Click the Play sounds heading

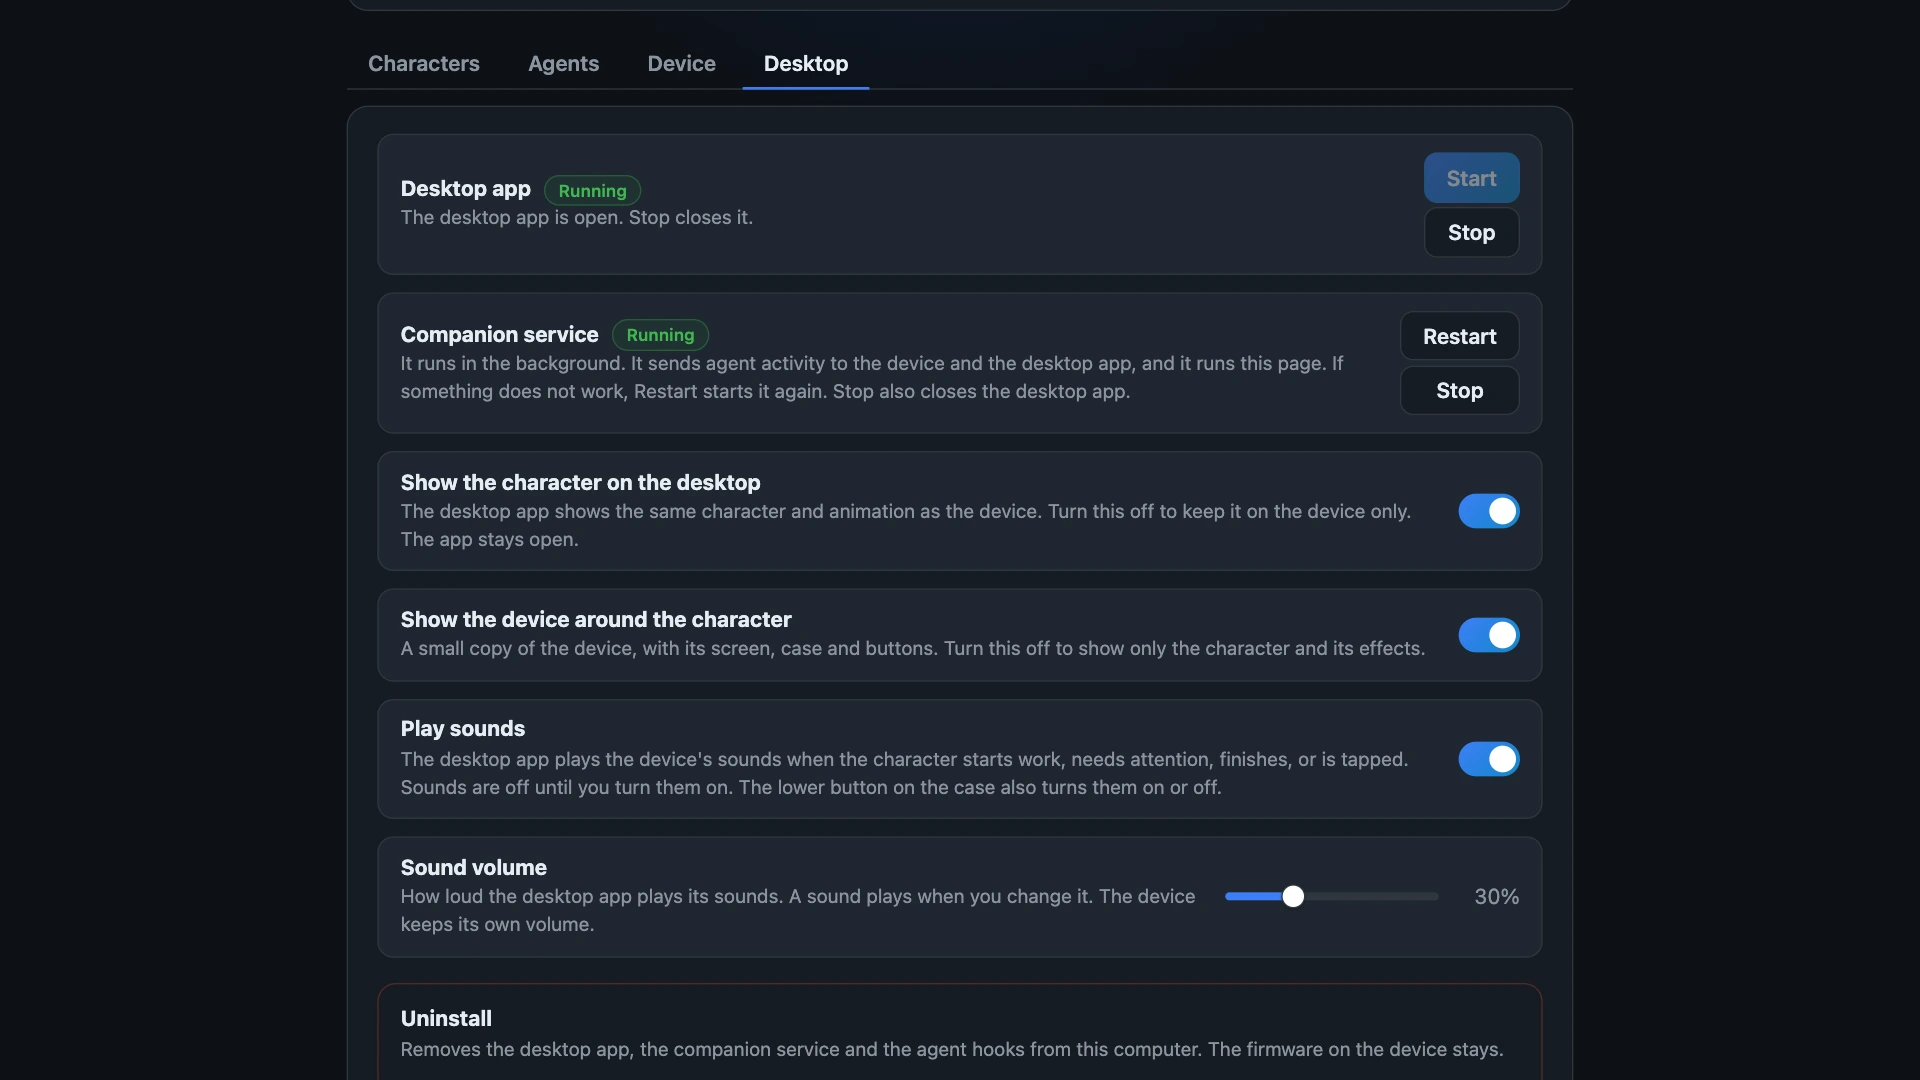[463, 728]
